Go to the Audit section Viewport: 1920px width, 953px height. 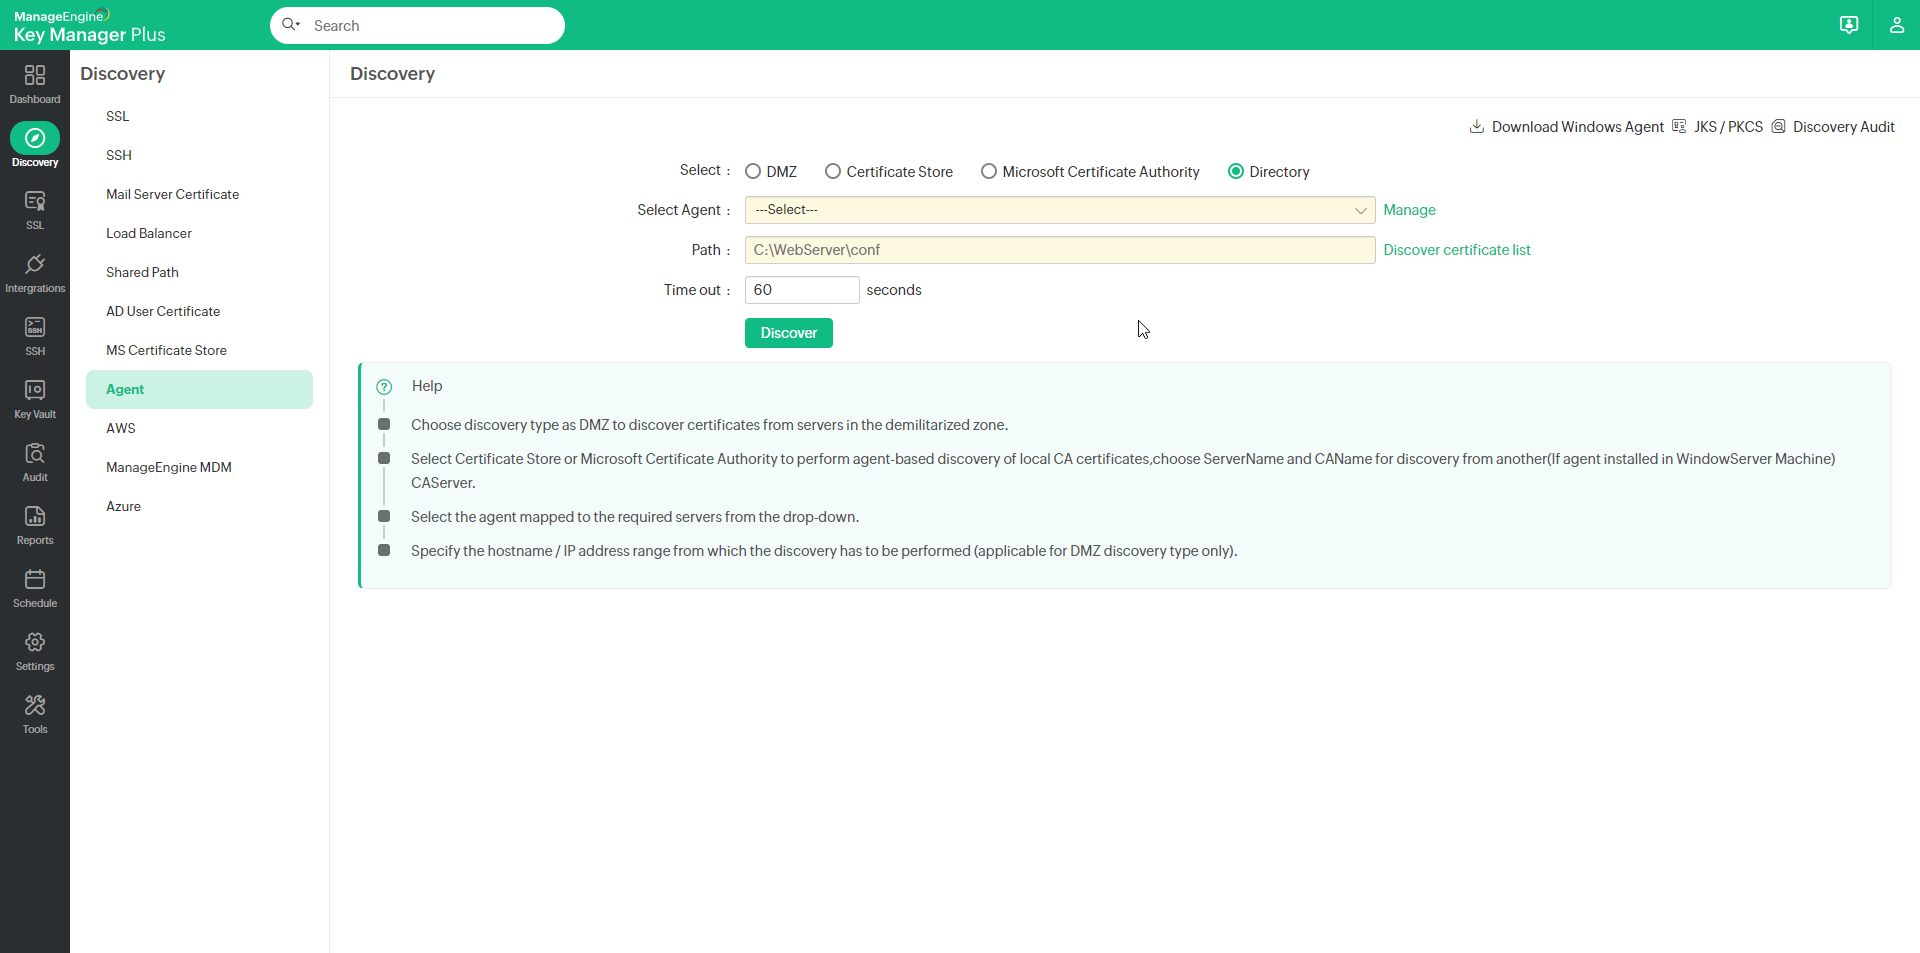pos(34,460)
